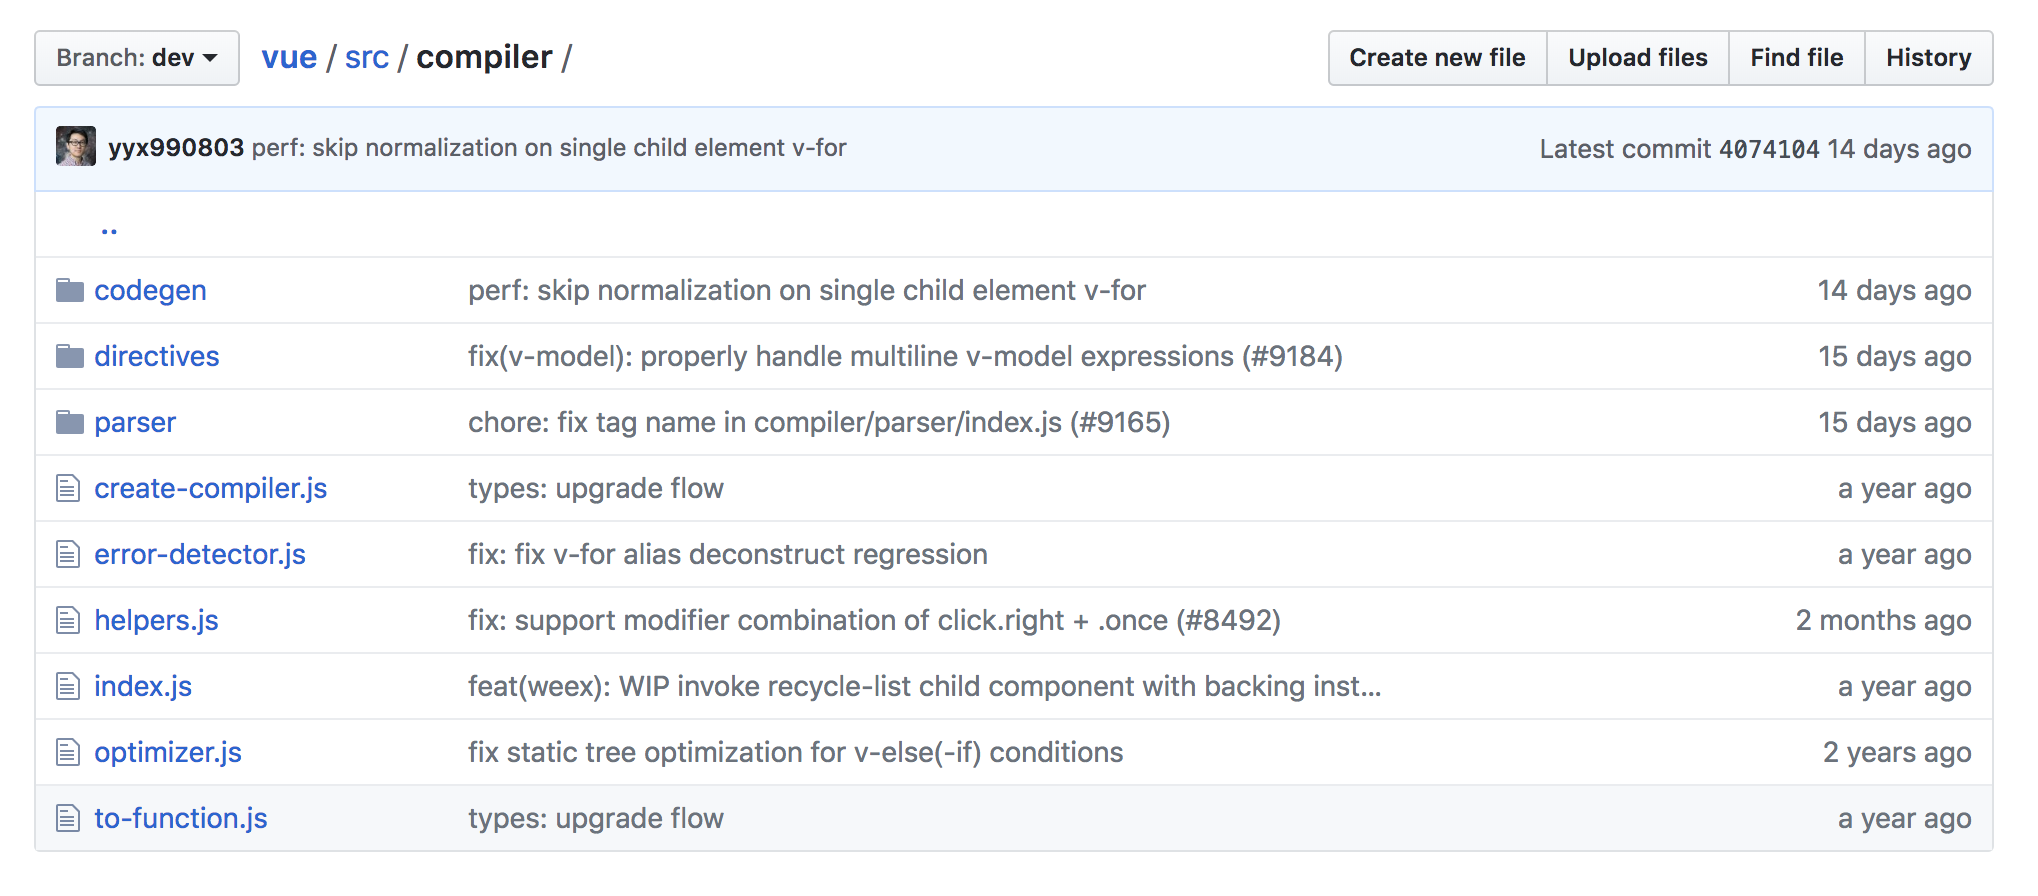The image size is (2038, 896).
Task: Open the to-function.js file link
Action: [x=181, y=819]
